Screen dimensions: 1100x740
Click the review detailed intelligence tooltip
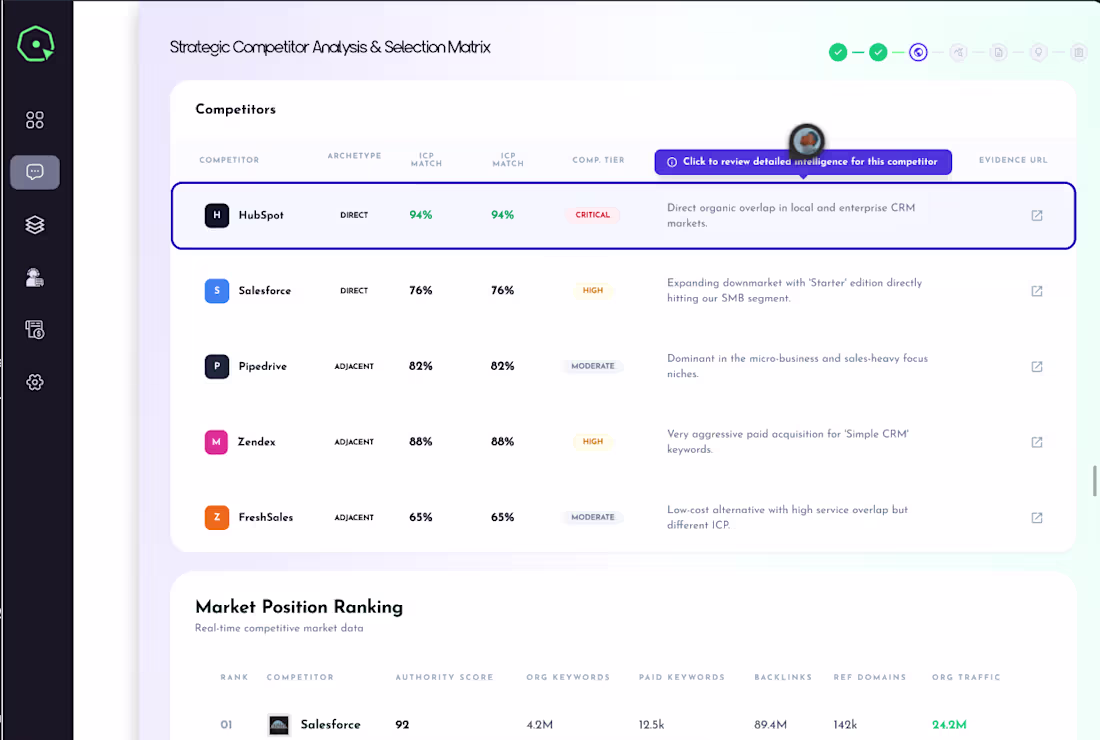point(803,162)
